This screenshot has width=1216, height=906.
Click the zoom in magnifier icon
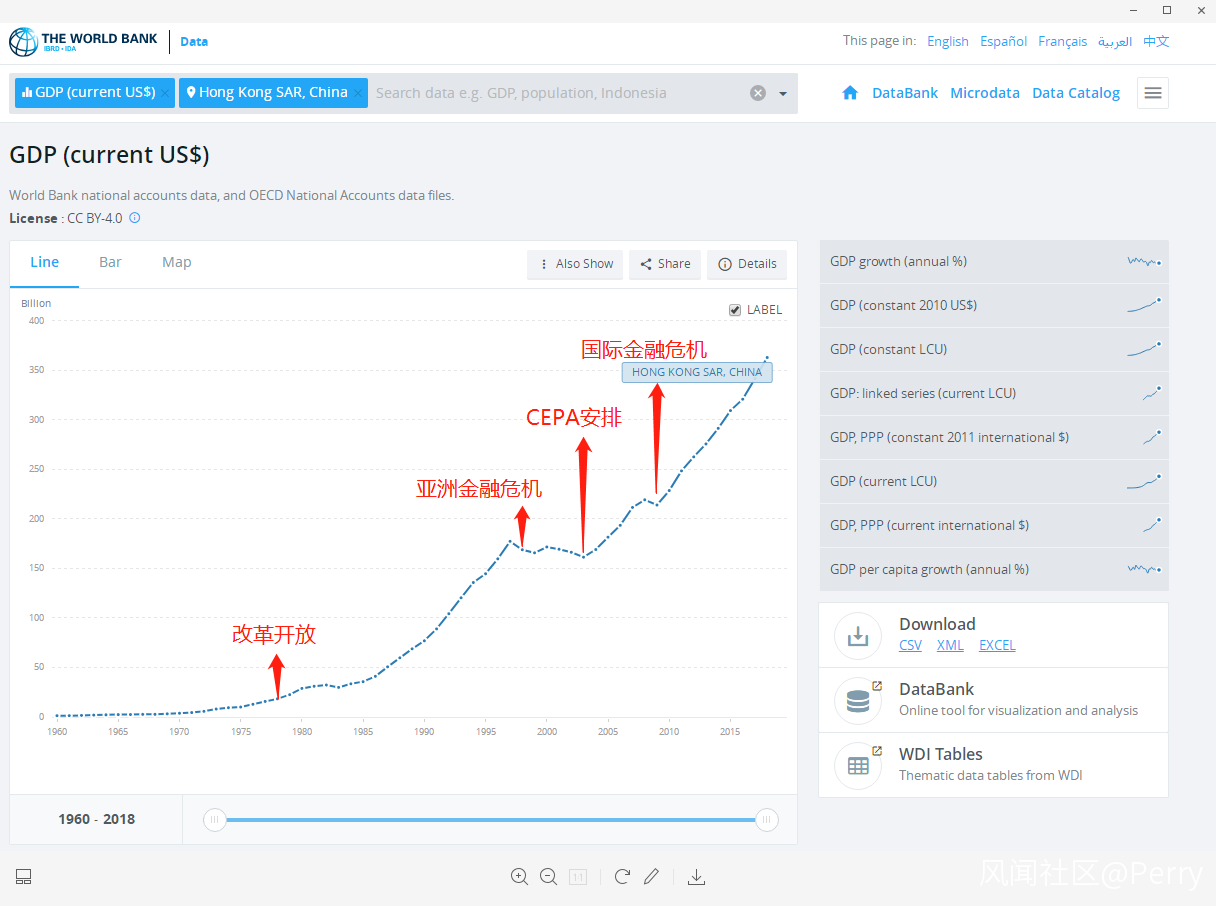pyautogui.click(x=519, y=877)
